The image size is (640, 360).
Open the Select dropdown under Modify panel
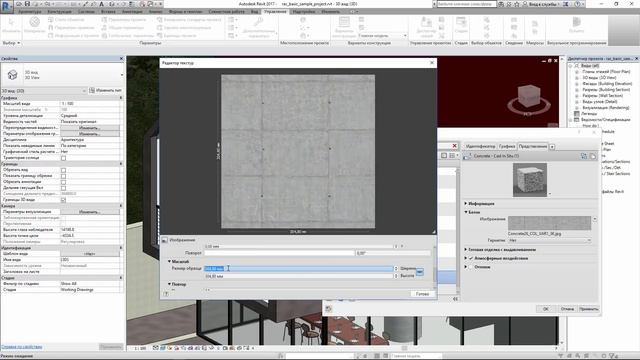(x=11, y=43)
